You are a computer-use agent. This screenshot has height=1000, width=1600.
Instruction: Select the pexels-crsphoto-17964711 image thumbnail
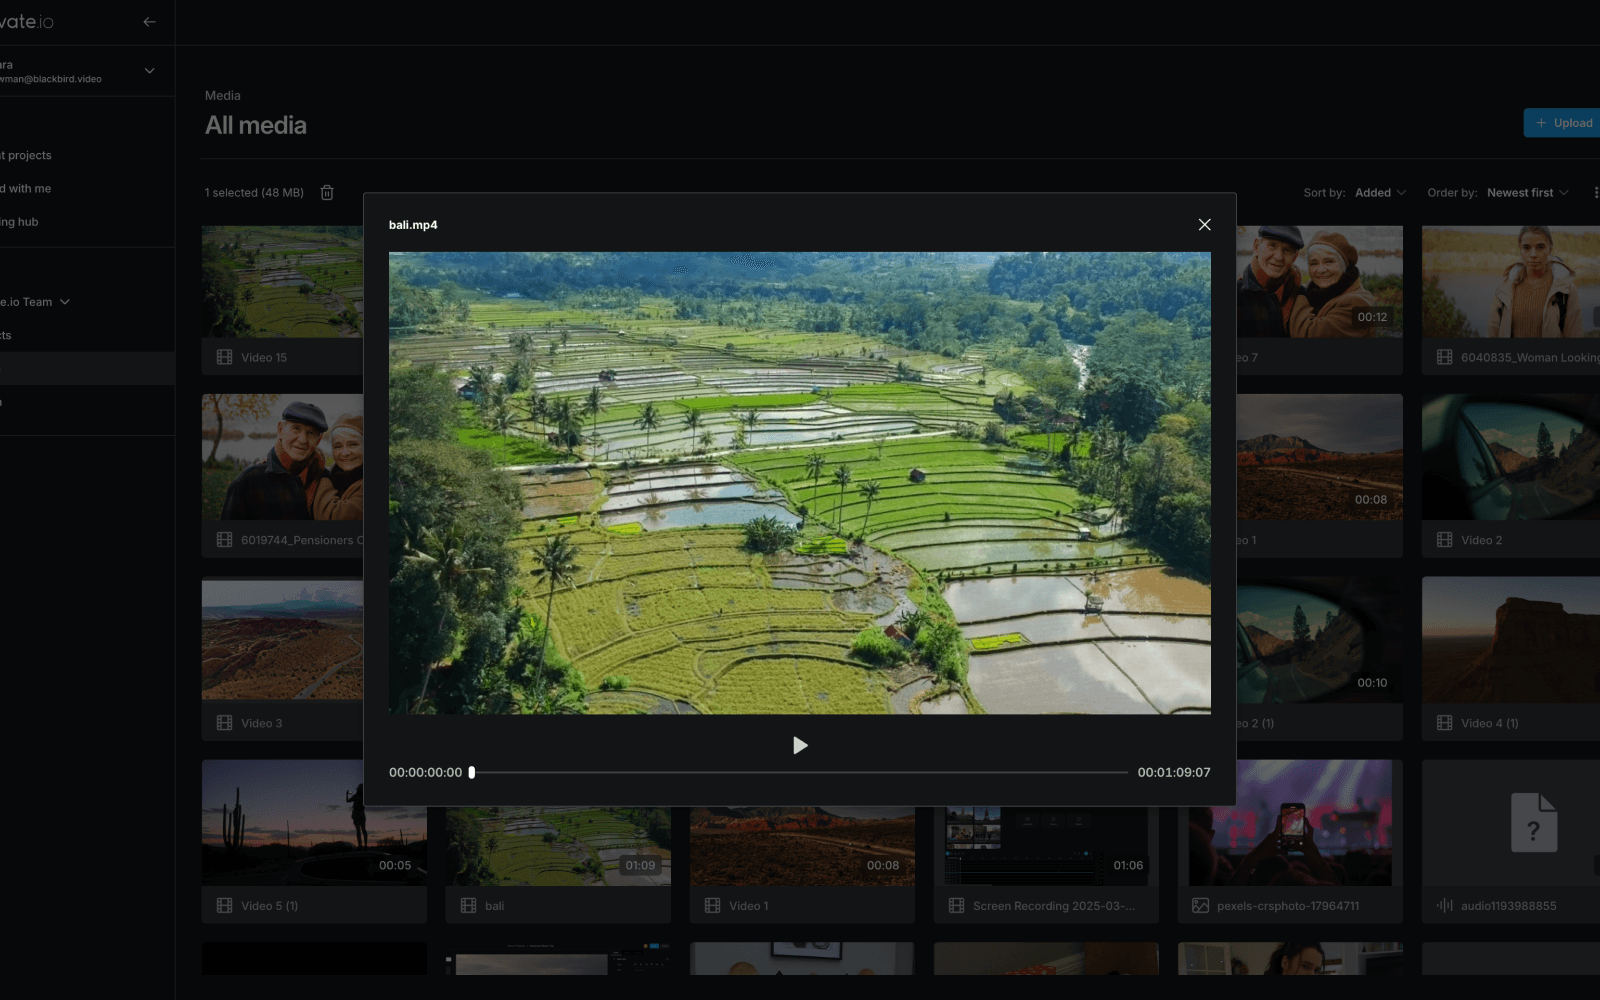[1290, 823]
